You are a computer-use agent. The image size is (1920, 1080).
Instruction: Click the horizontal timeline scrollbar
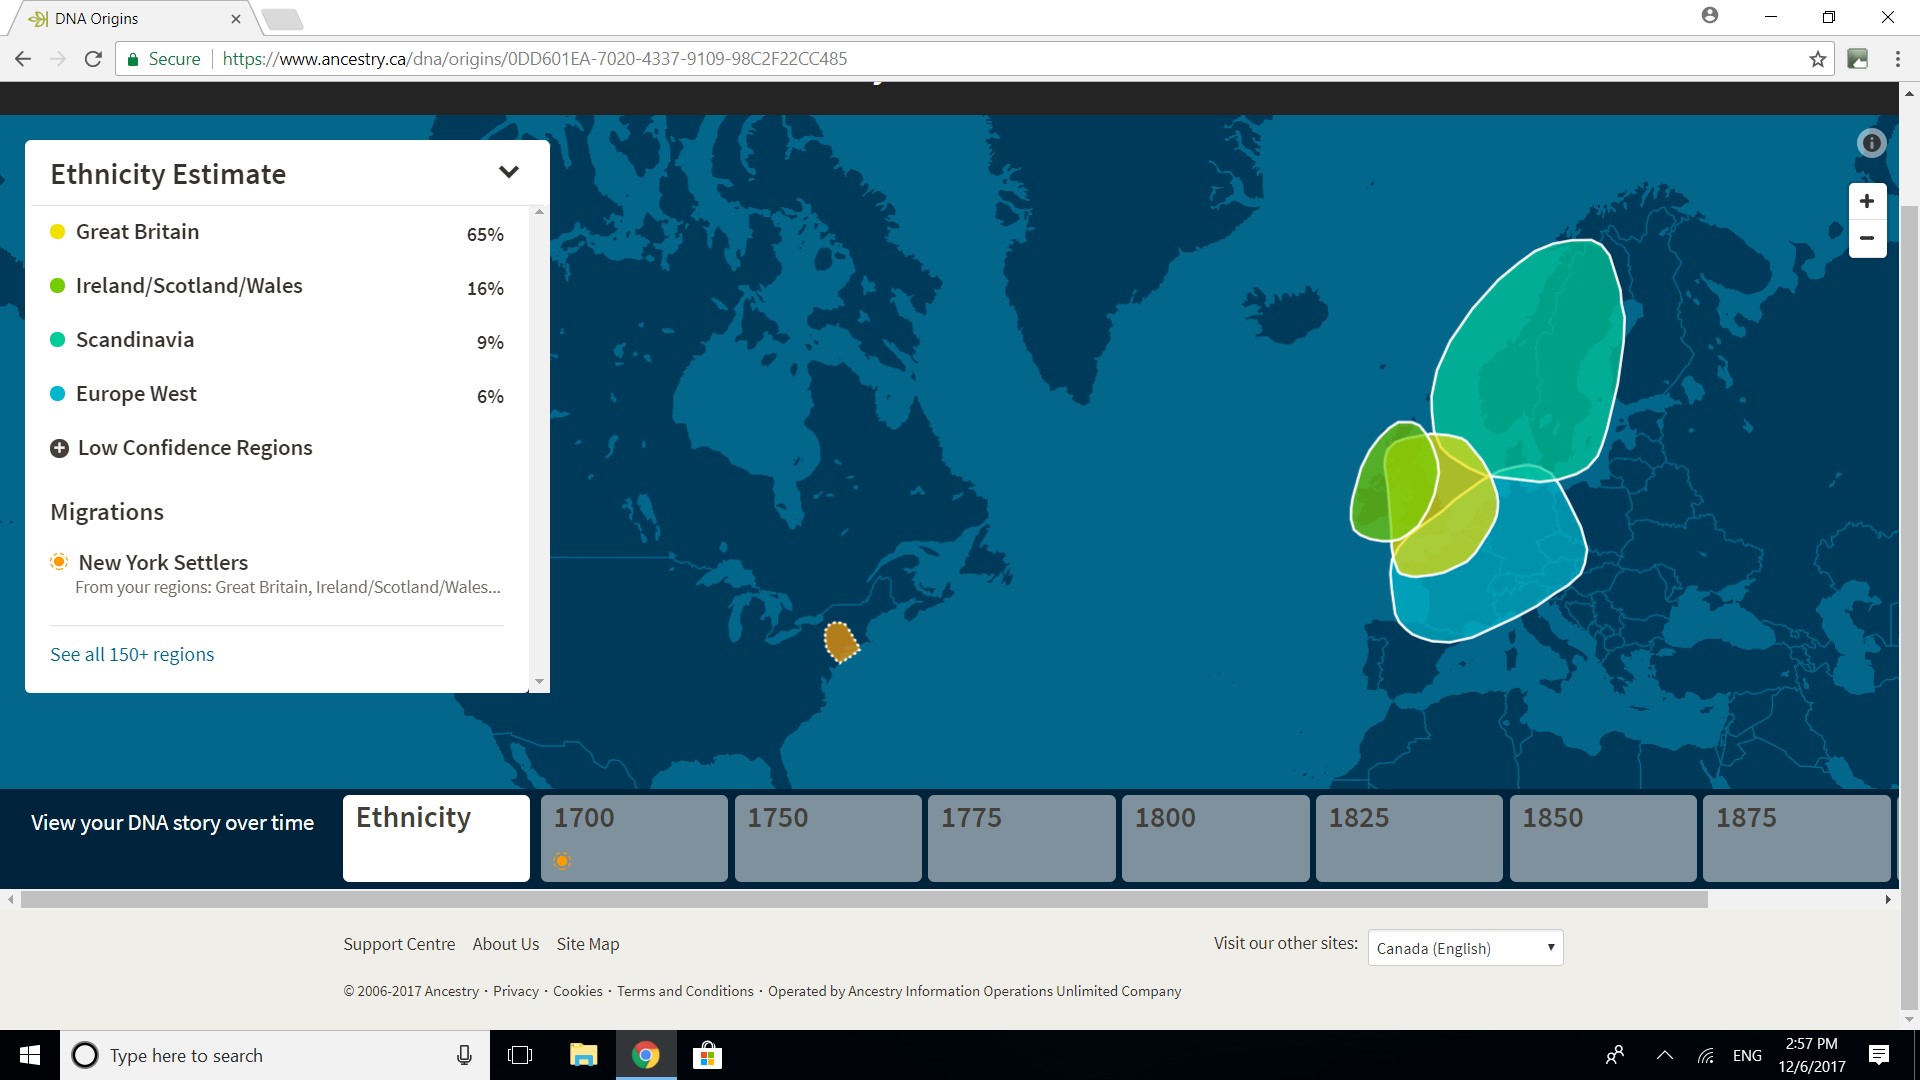point(864,899)
